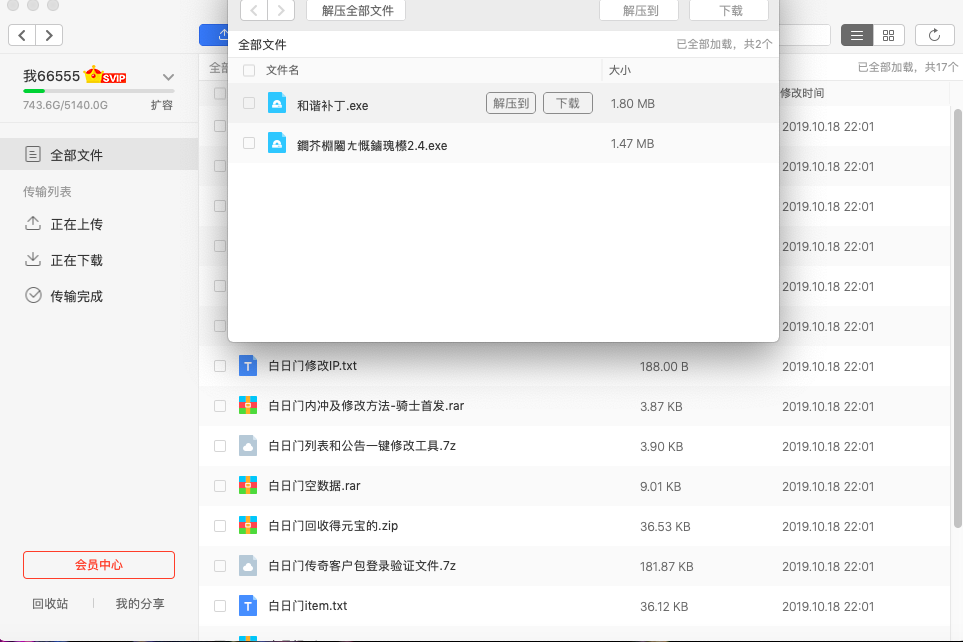Viewport: 963px width, 642px height.
Task: Sort archive files by 大小 column
Action: point(620,70)
